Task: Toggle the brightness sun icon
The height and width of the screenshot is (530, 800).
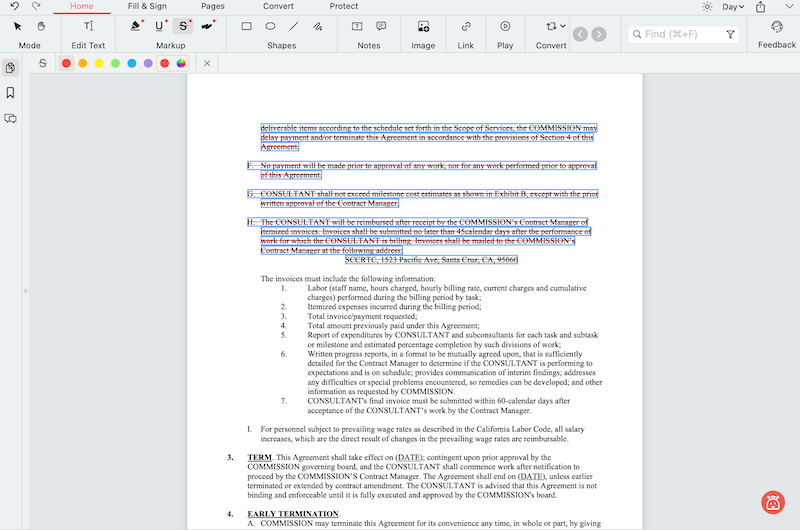Action: [707, 7]
